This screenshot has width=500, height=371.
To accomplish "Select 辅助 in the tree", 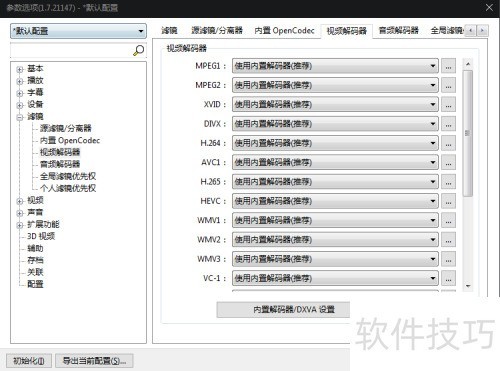I will pos(35,248).
